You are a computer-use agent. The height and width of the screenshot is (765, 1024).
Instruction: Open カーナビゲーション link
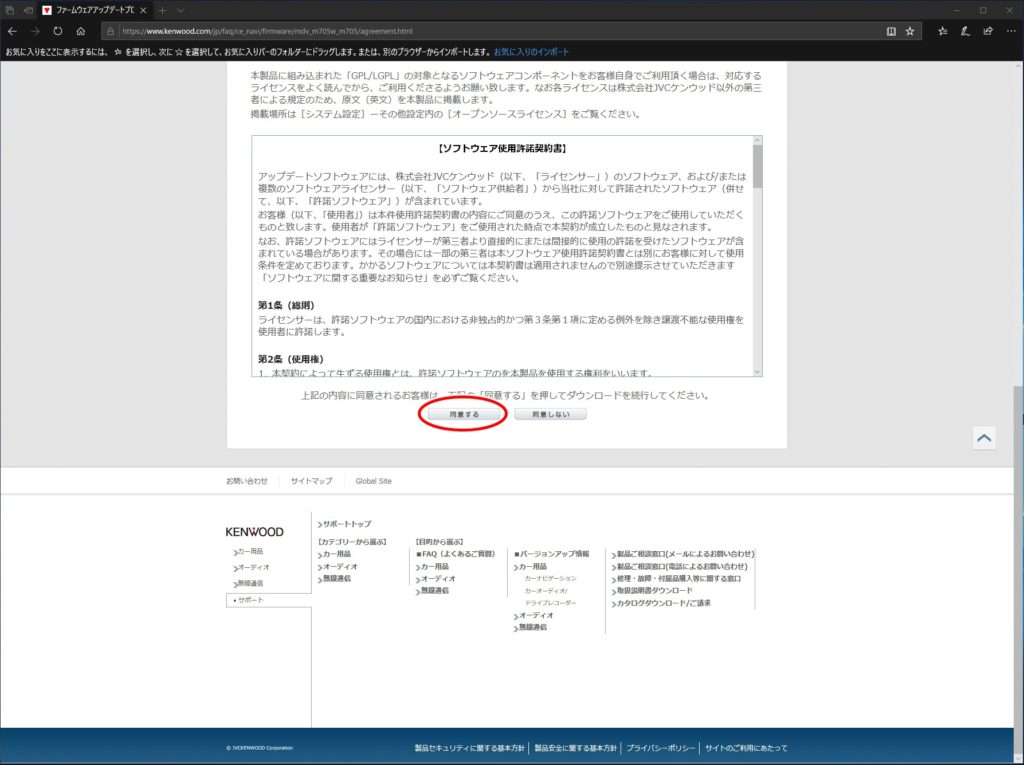coord(551,578)
